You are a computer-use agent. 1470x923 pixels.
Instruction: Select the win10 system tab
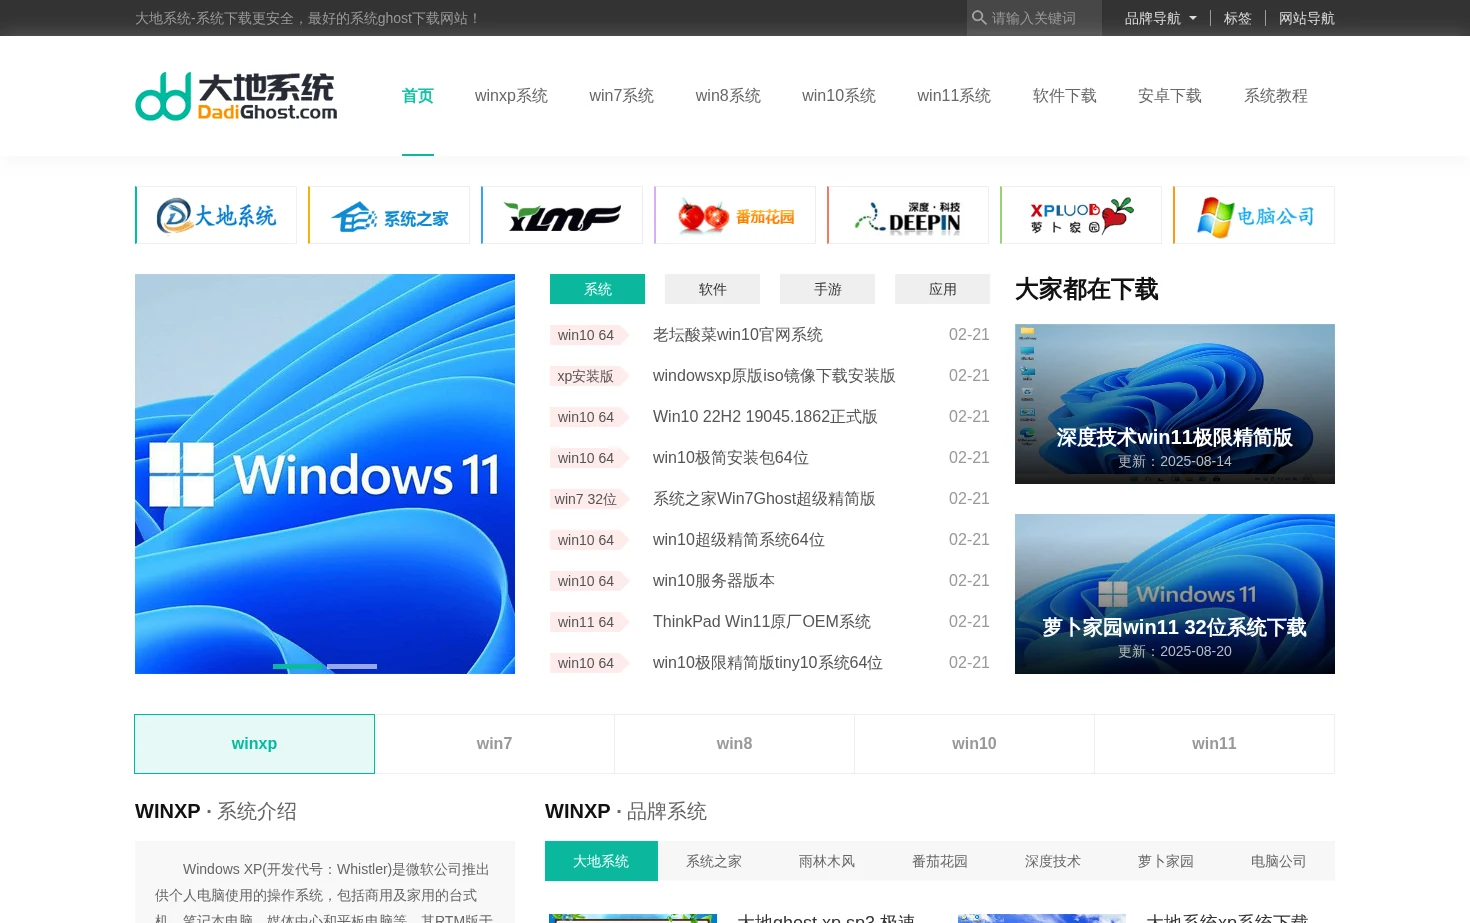click(974, 744)
